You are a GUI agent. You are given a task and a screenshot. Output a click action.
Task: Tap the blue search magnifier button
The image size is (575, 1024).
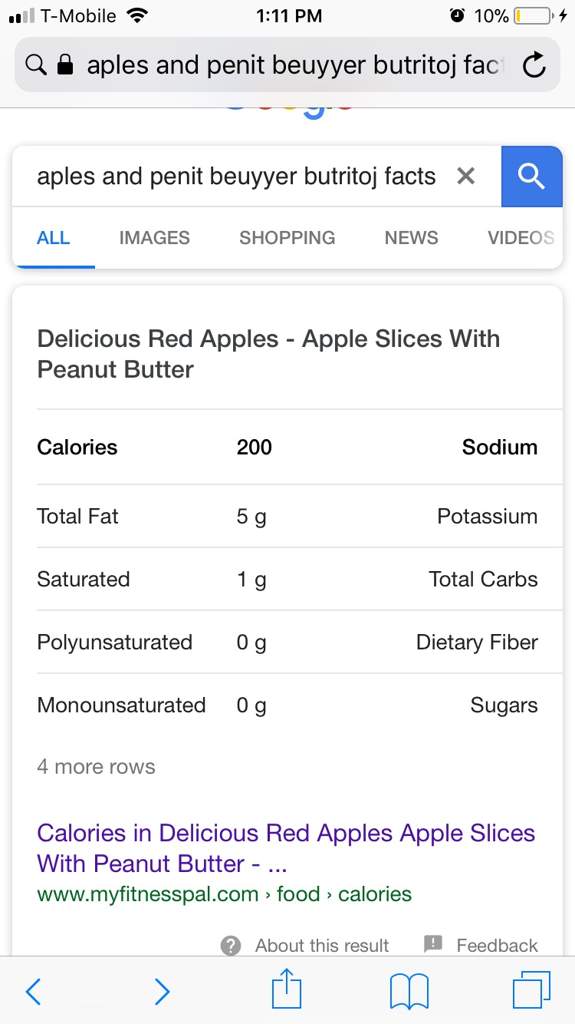531,176
